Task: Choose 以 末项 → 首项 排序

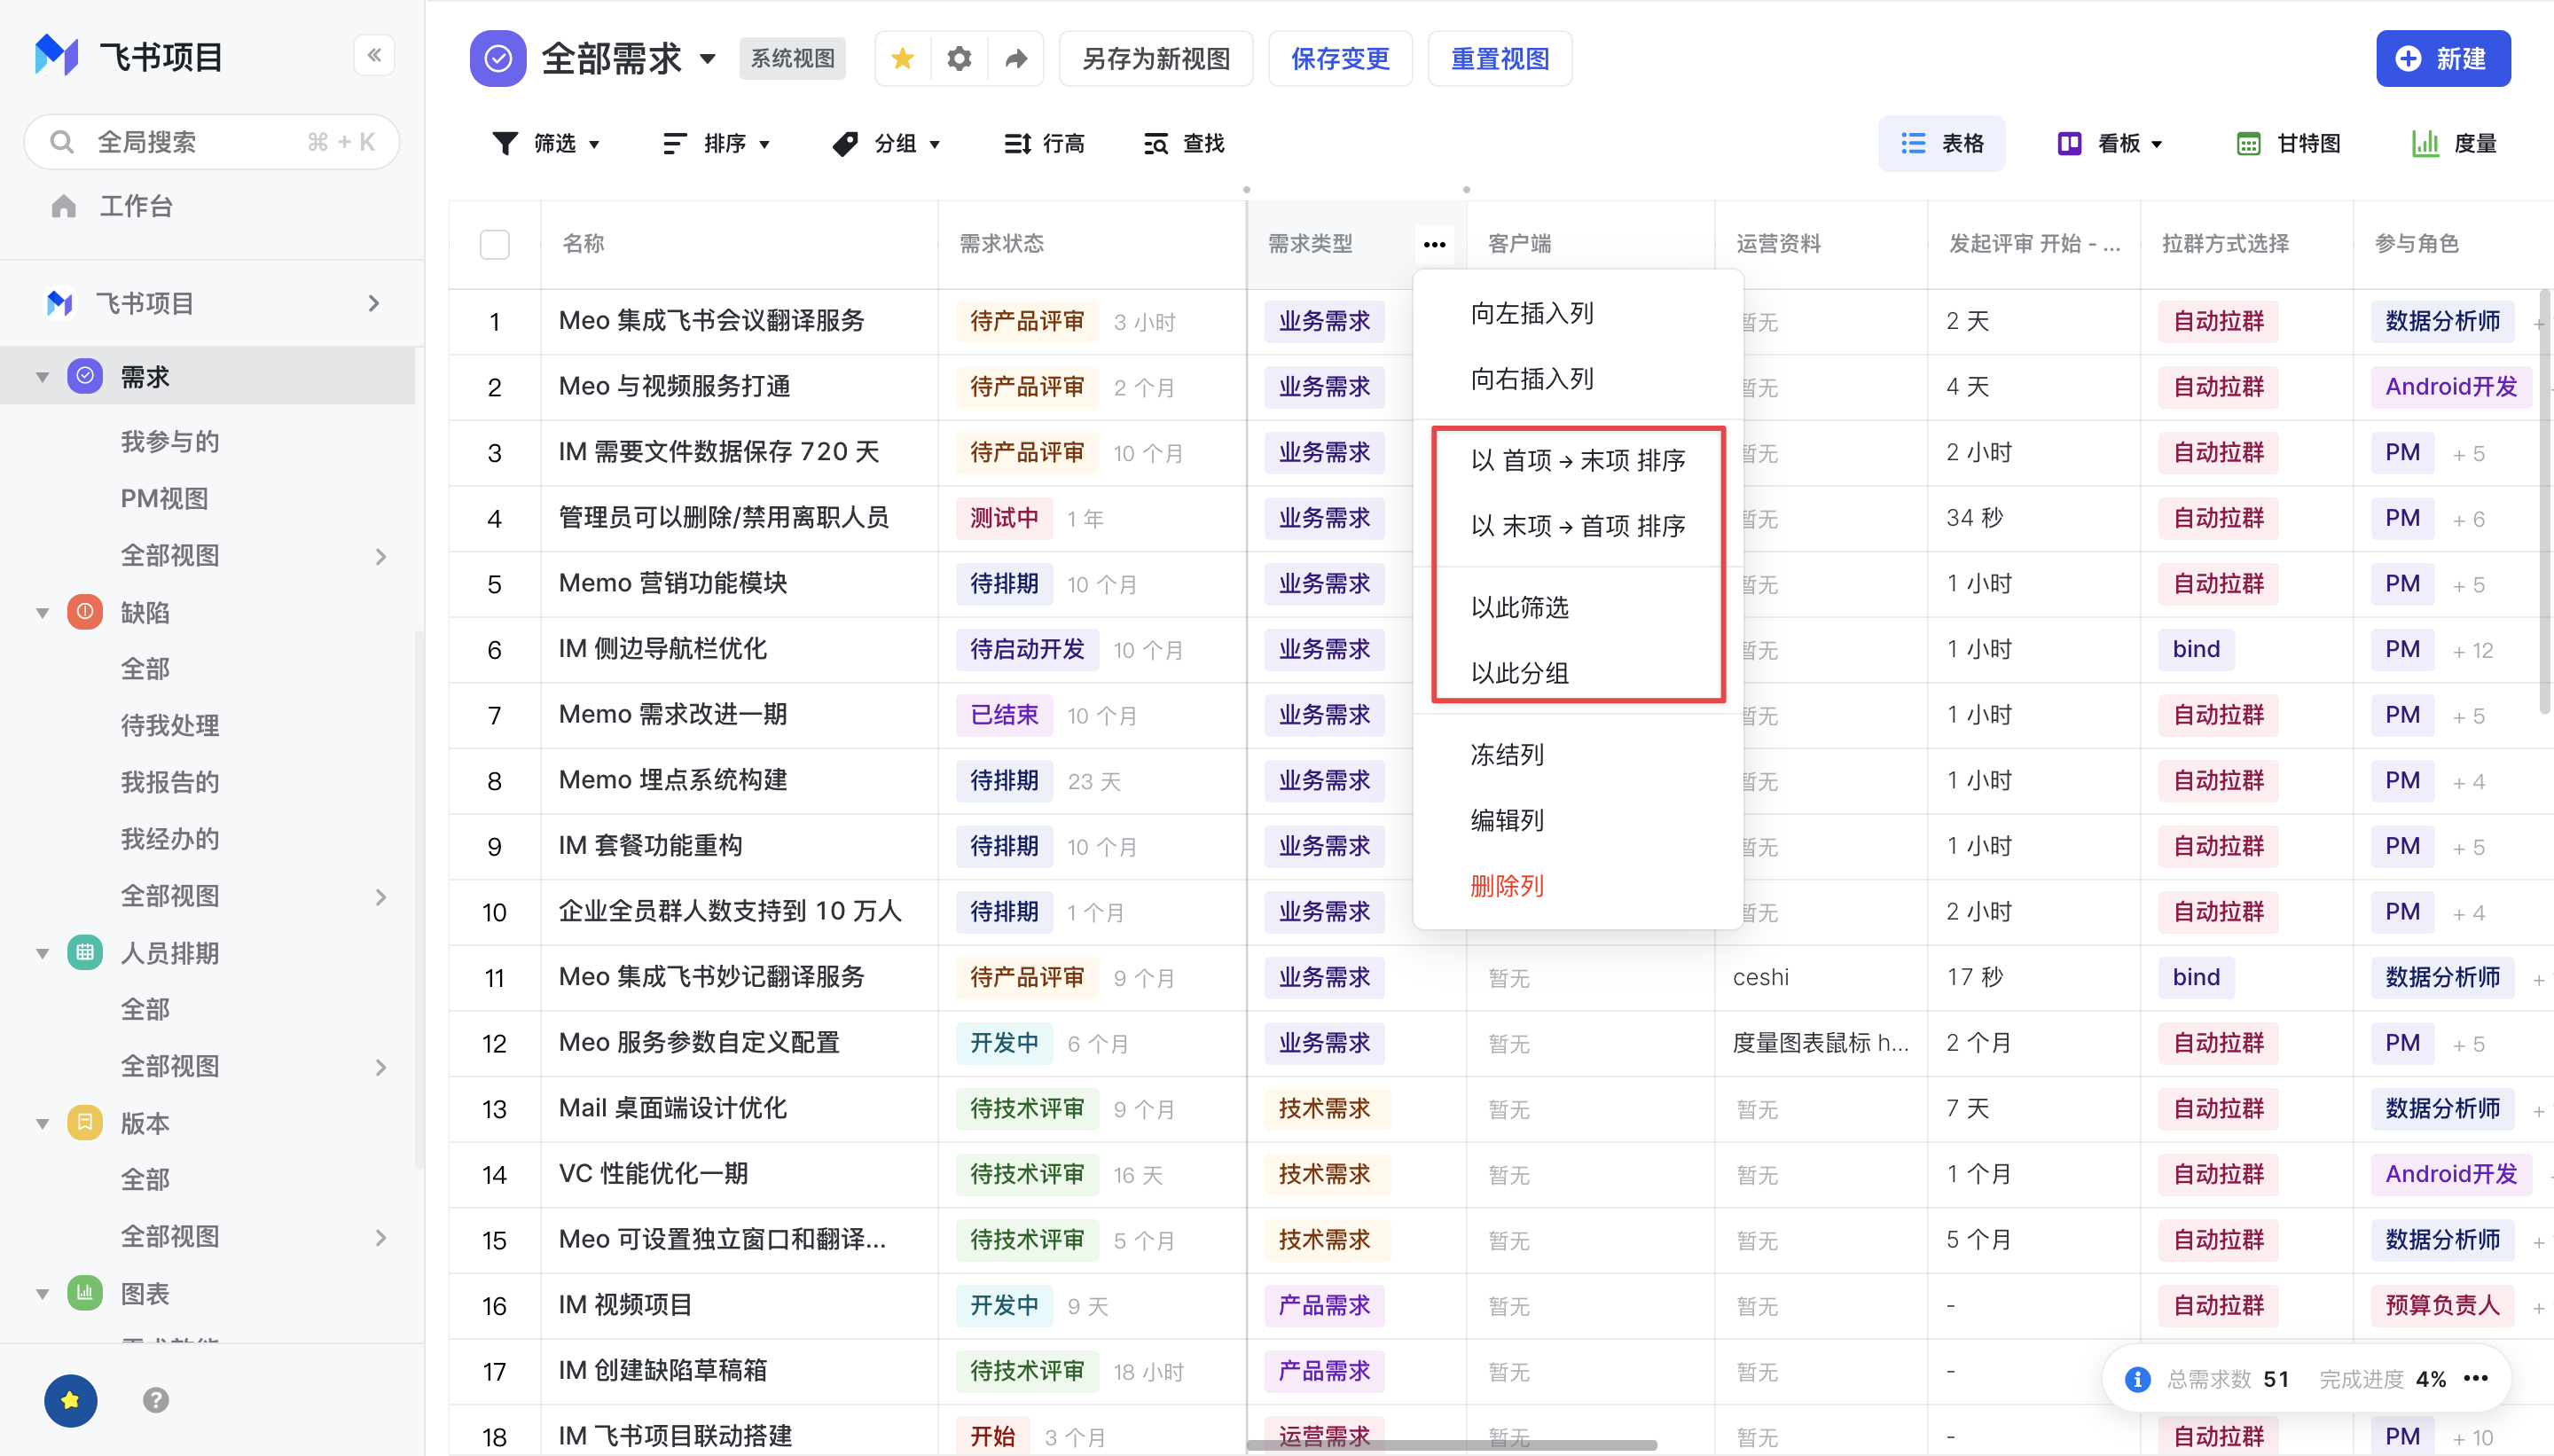Action: click(1578, 526)
